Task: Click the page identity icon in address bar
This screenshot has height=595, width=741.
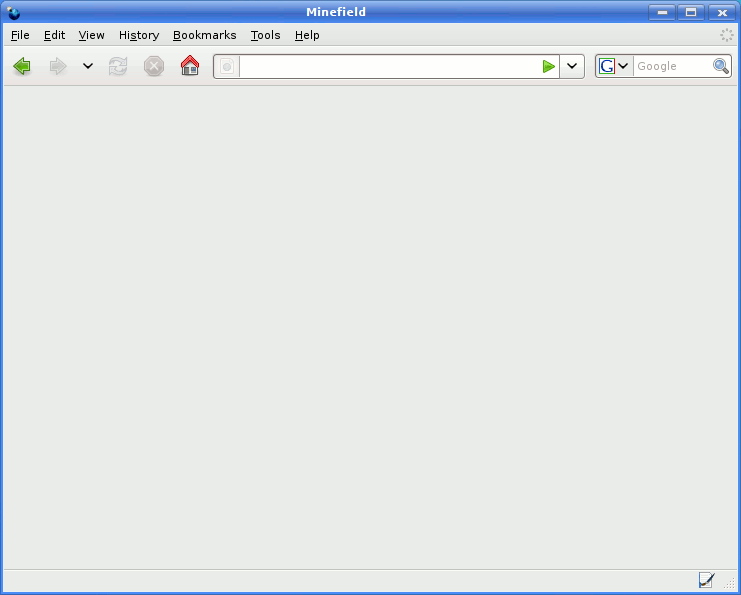Action: click(x=227, y=67)
